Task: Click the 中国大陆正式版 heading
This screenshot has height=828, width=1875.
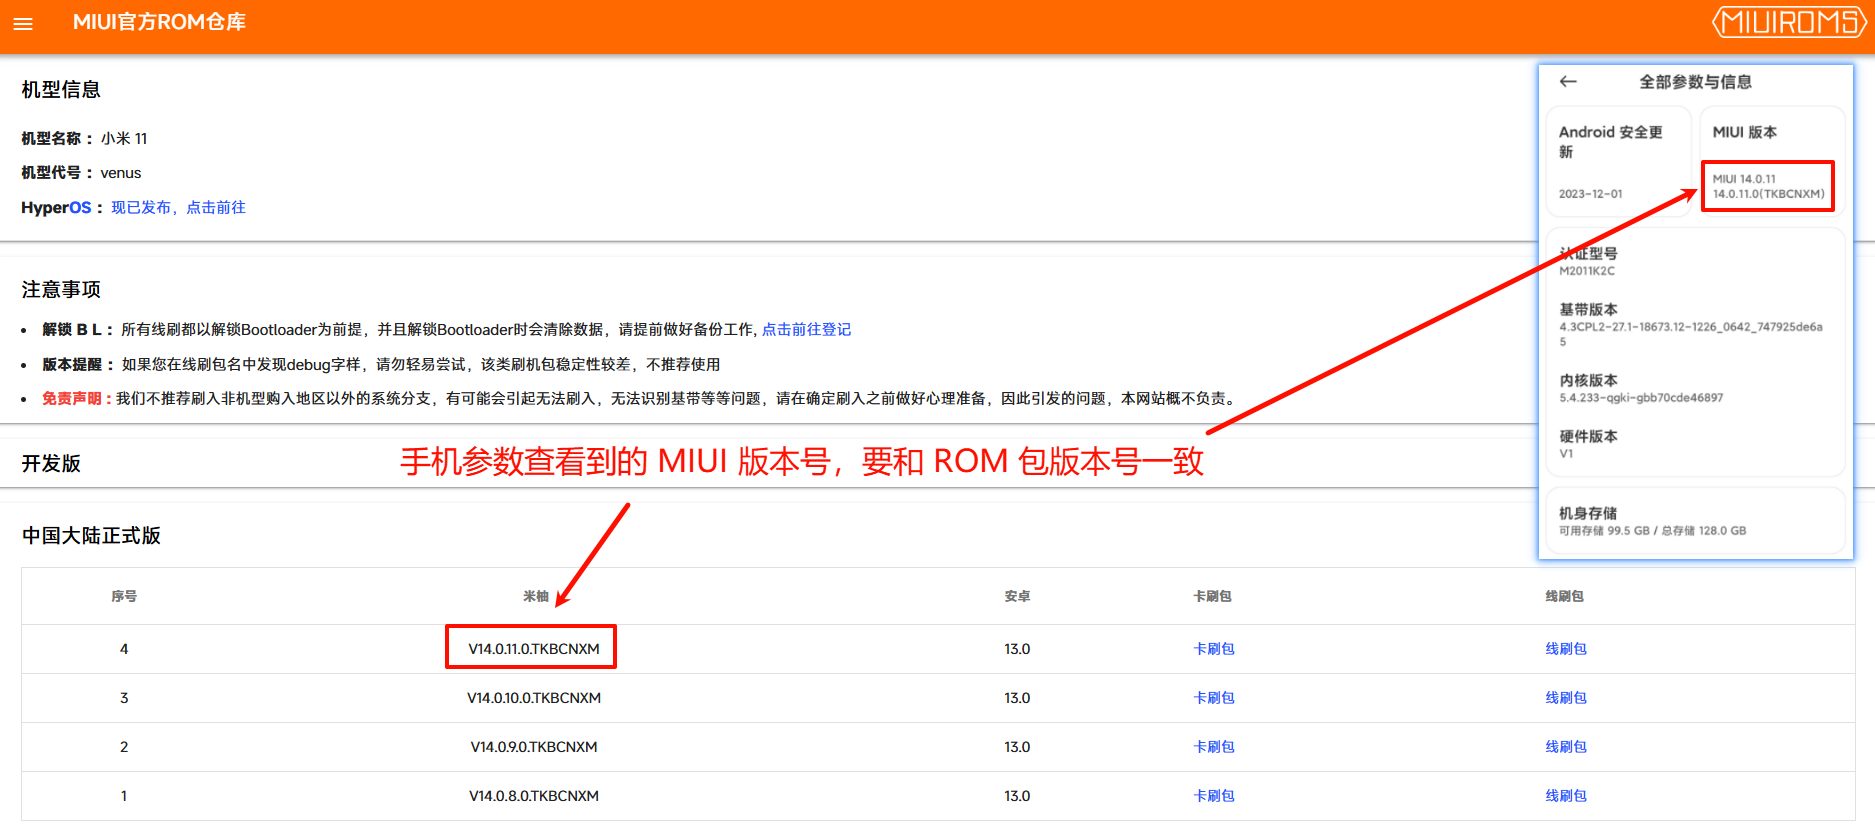Action: coord(91,535)
